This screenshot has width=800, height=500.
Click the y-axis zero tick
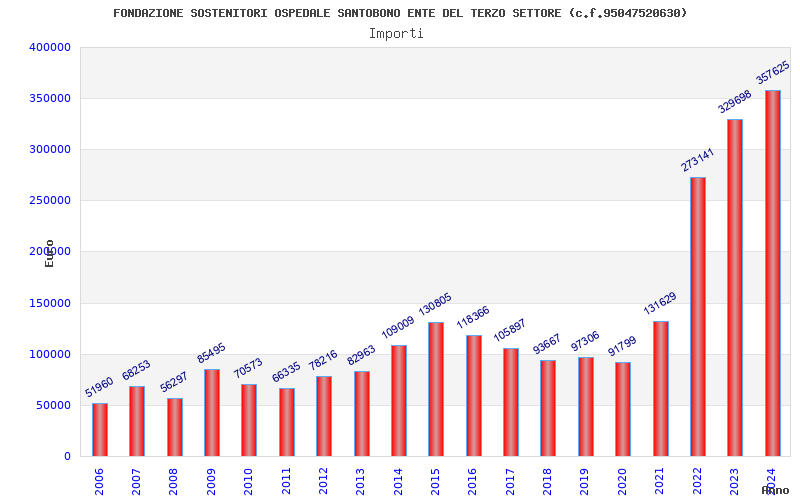pyautogui.click(x=67, y=457)
